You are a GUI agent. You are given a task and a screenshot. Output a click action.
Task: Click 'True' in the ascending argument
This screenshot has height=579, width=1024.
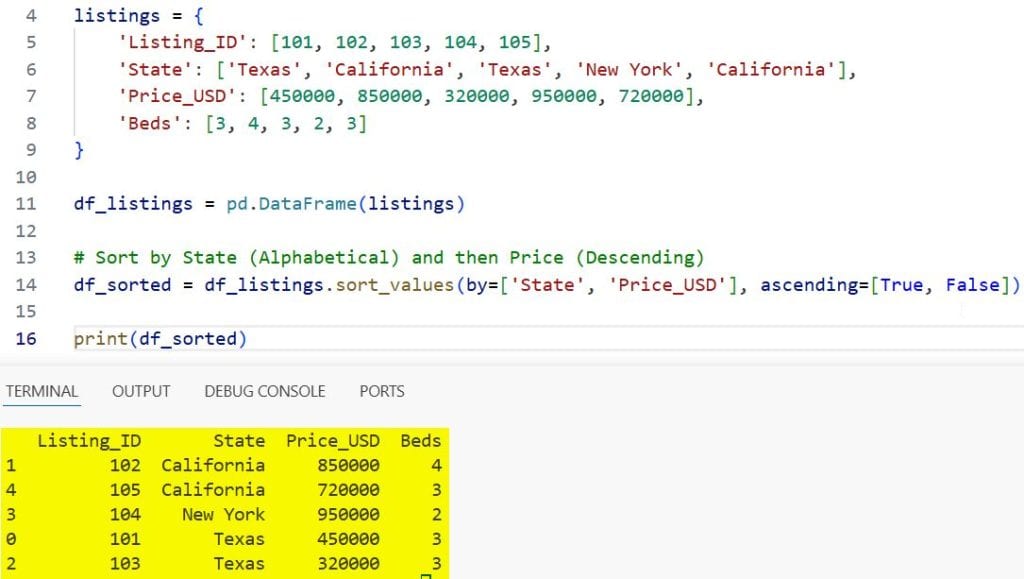point(901,285)
